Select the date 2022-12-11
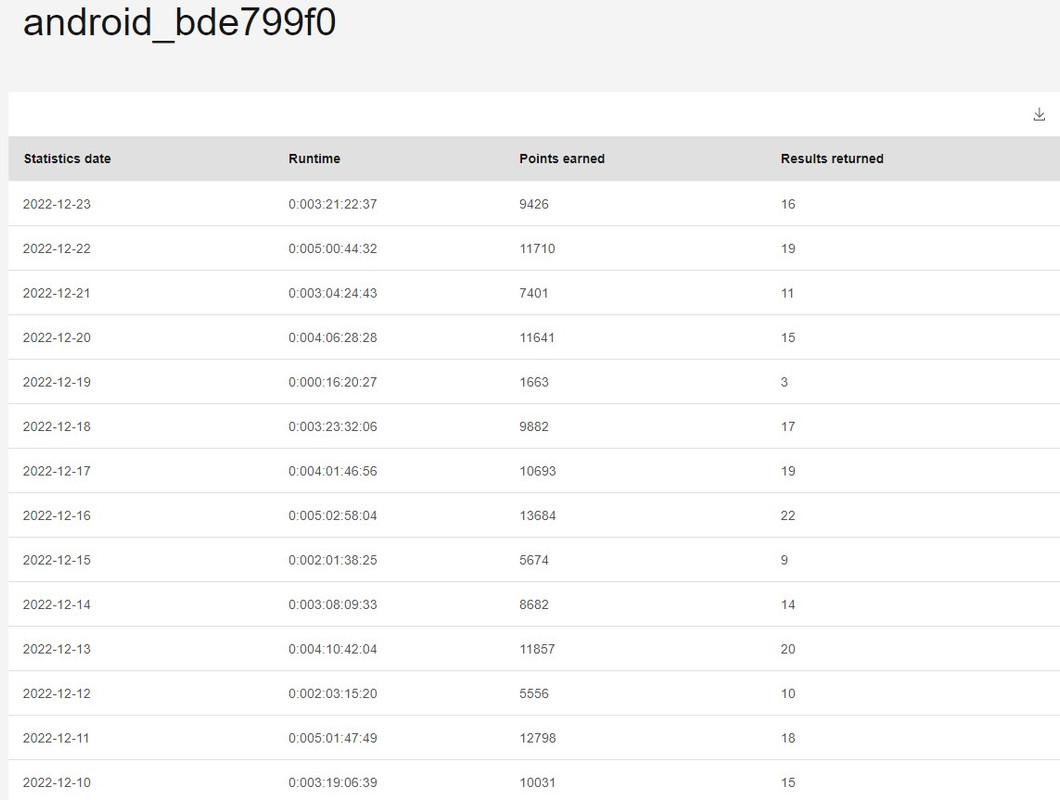1060x800 pixels. [56, 738]
